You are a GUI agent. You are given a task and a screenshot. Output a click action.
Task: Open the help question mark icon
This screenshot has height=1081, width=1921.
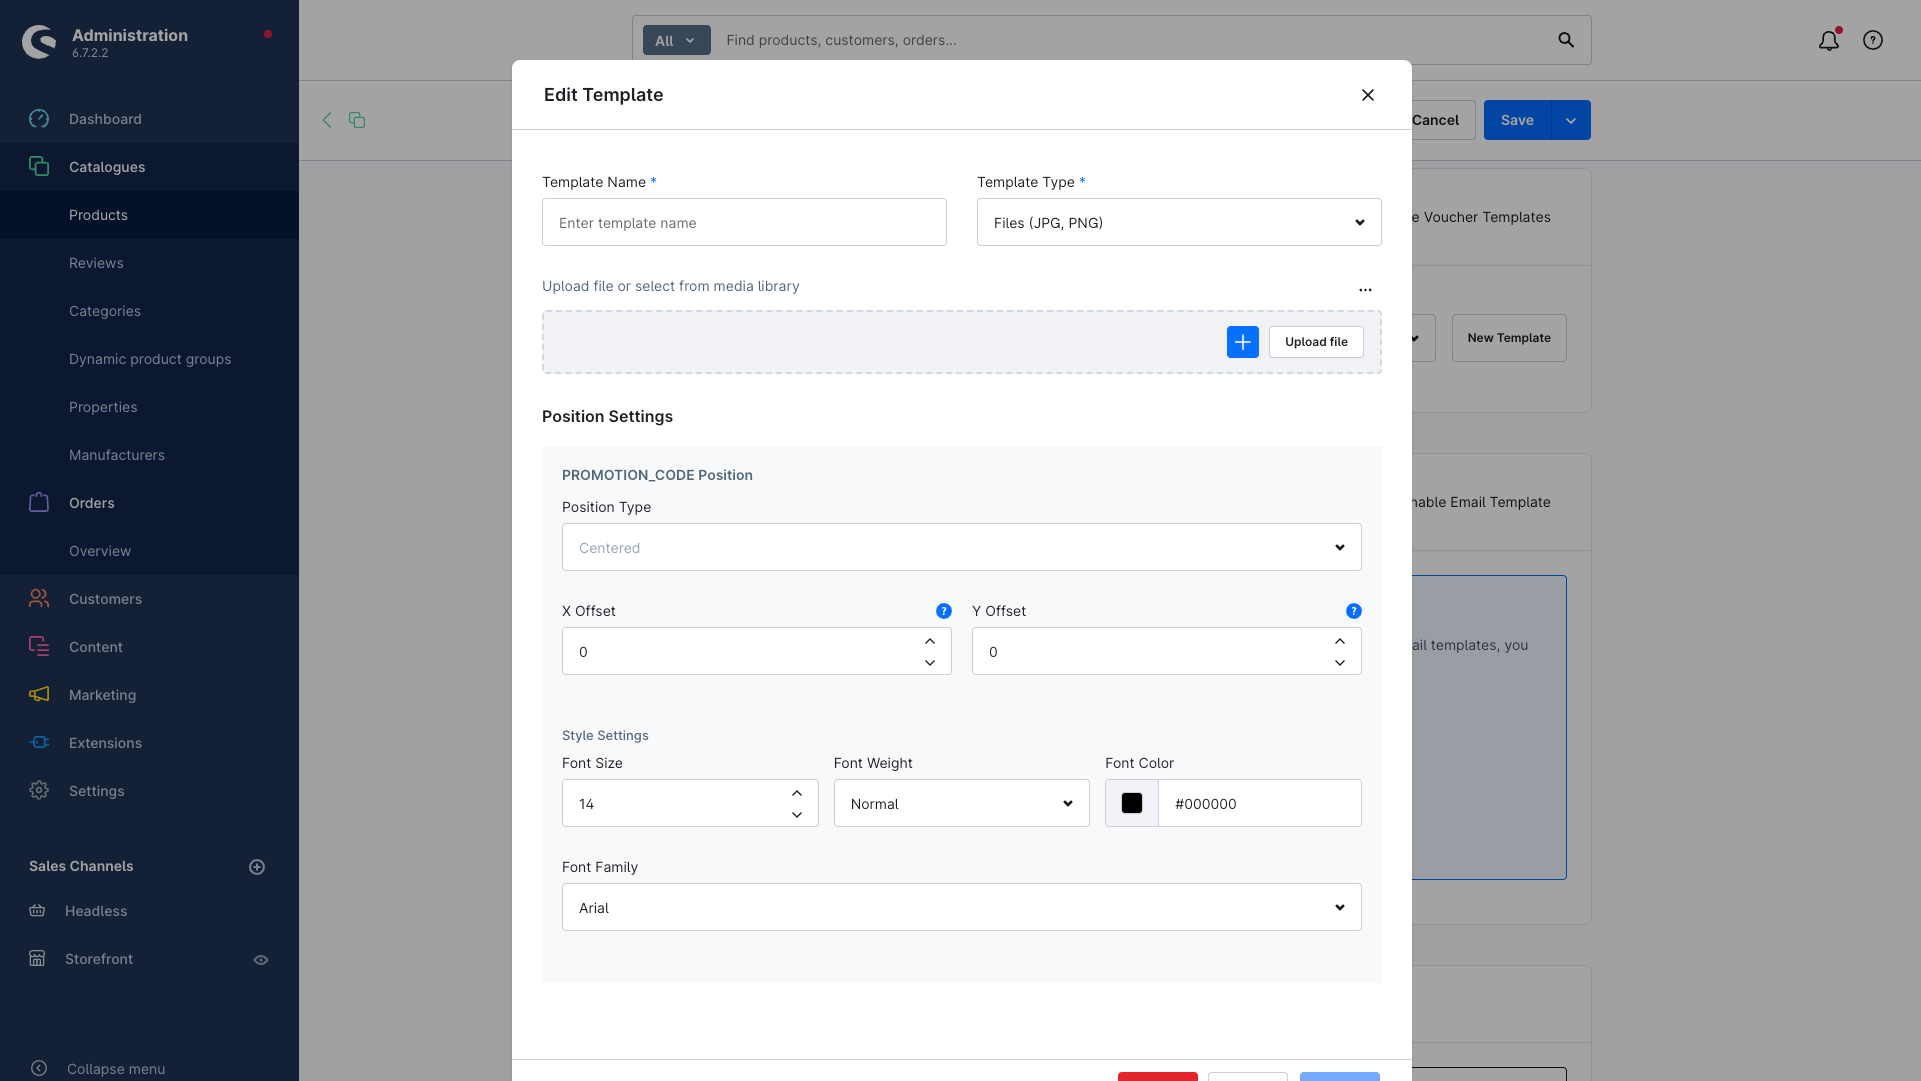[x=1873, y=40]
